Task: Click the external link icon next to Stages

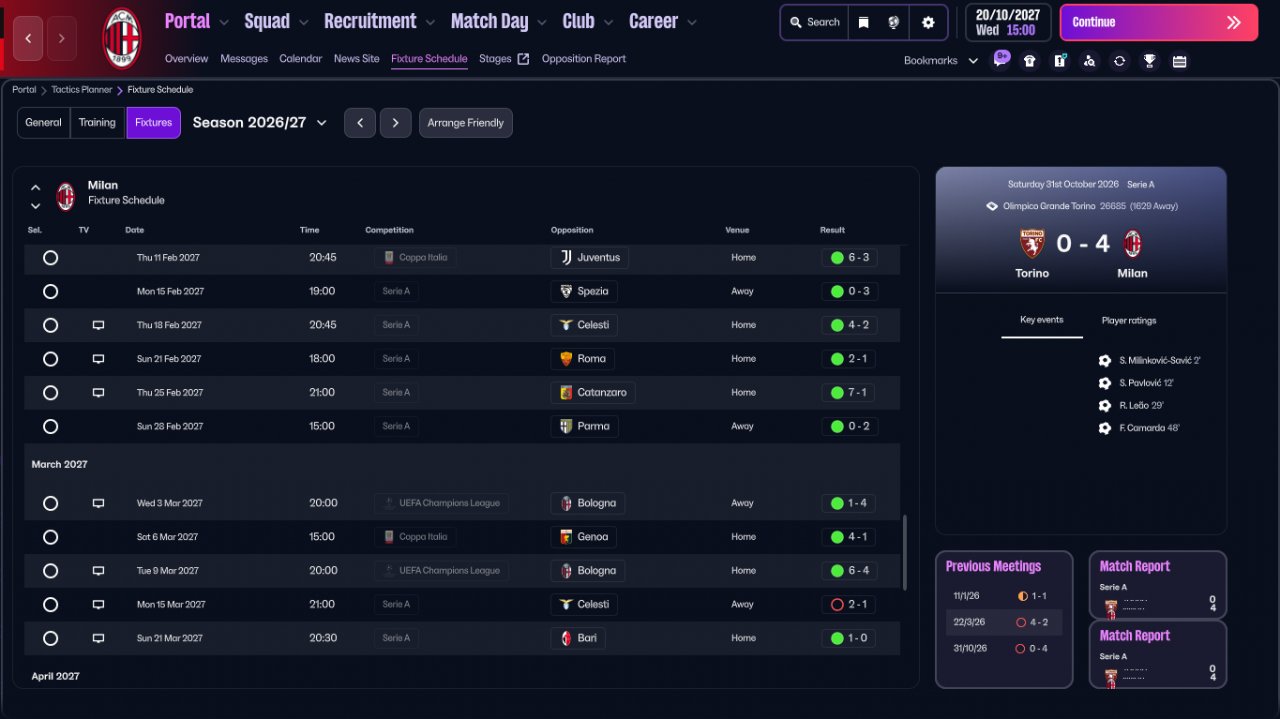Action: click(x=523, y=59)
